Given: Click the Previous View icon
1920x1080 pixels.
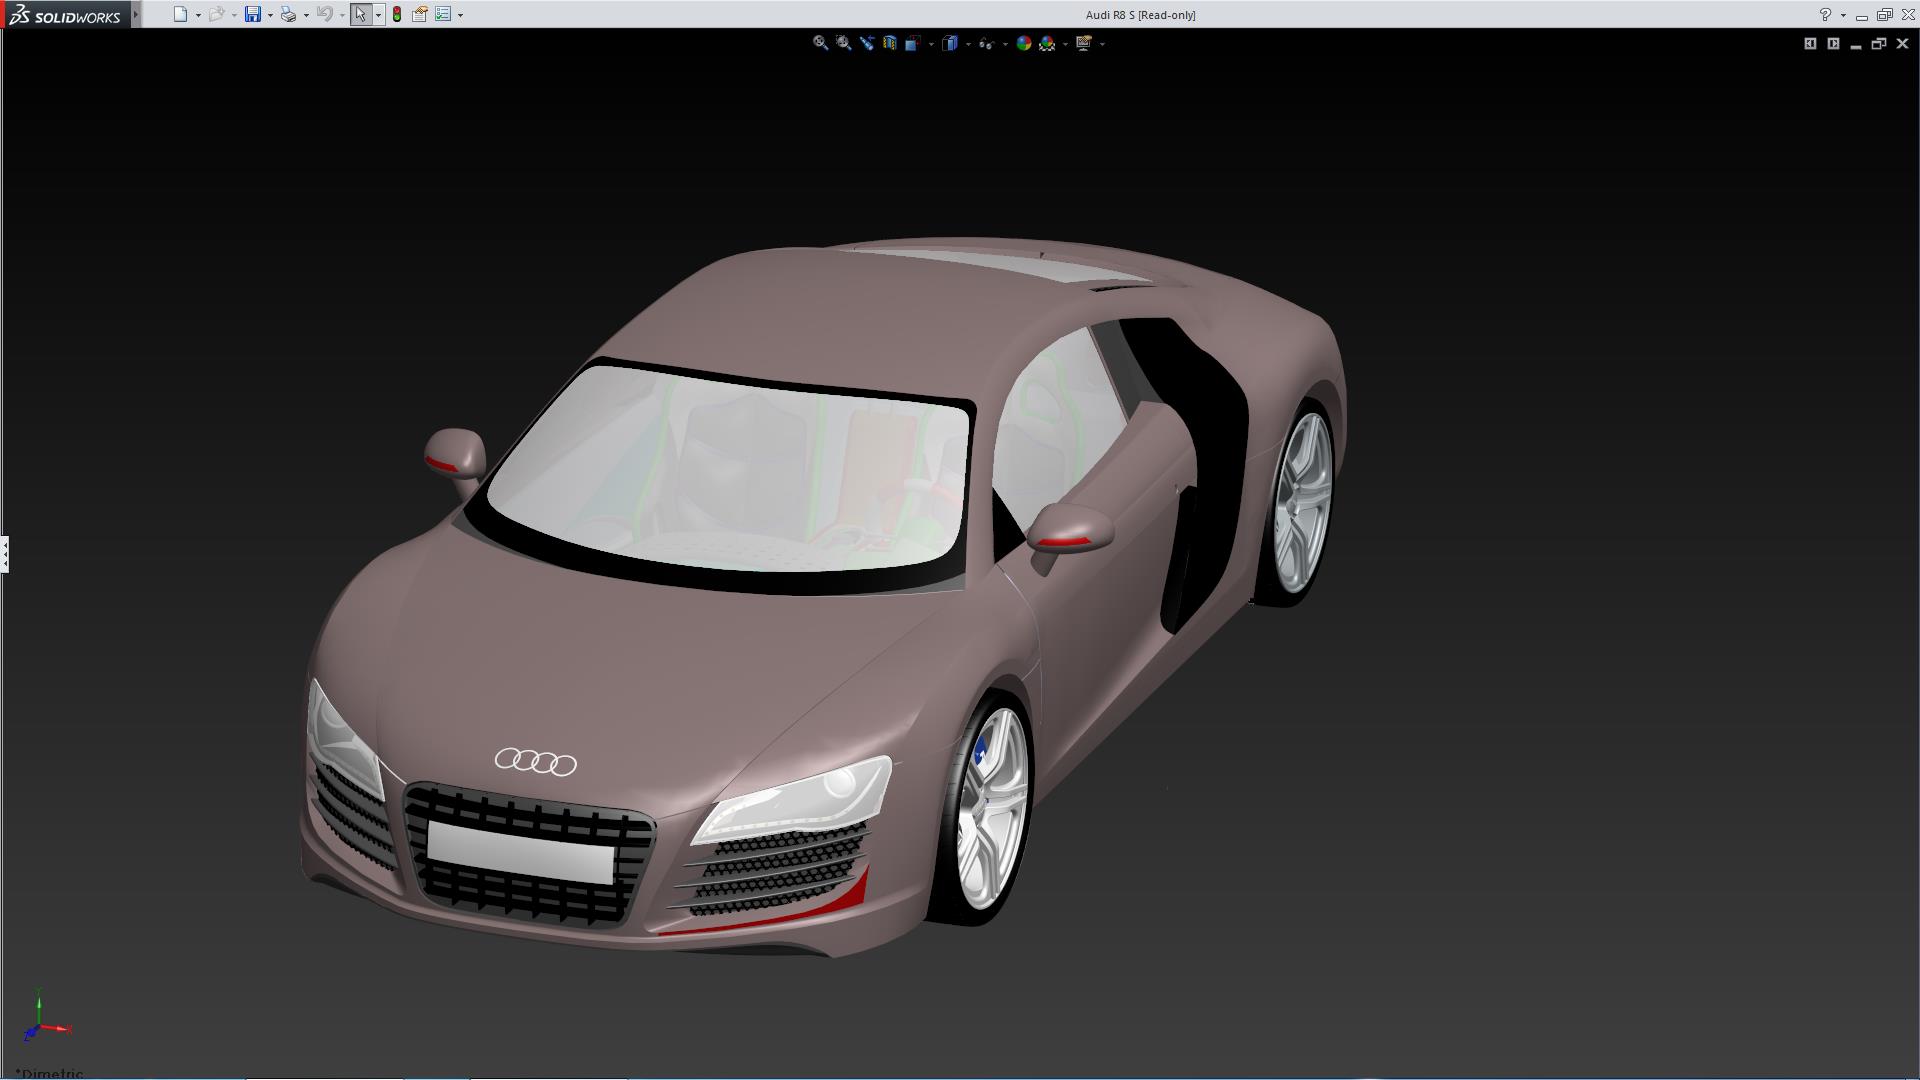Looking at the screenshot, I should 866,43.
